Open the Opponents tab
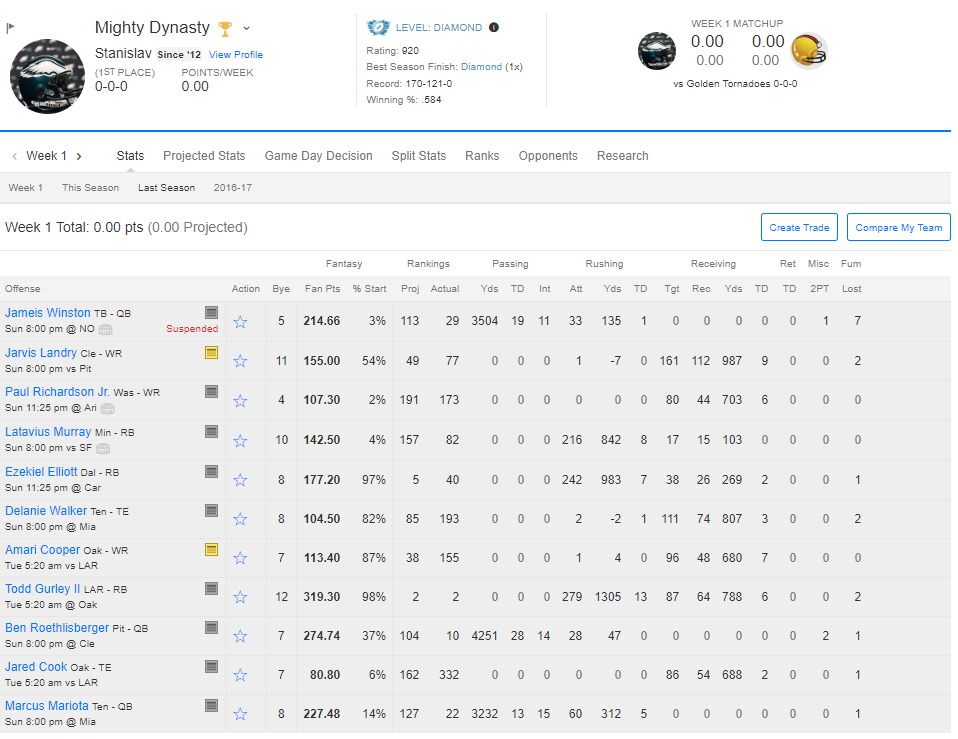 point(548,156)
